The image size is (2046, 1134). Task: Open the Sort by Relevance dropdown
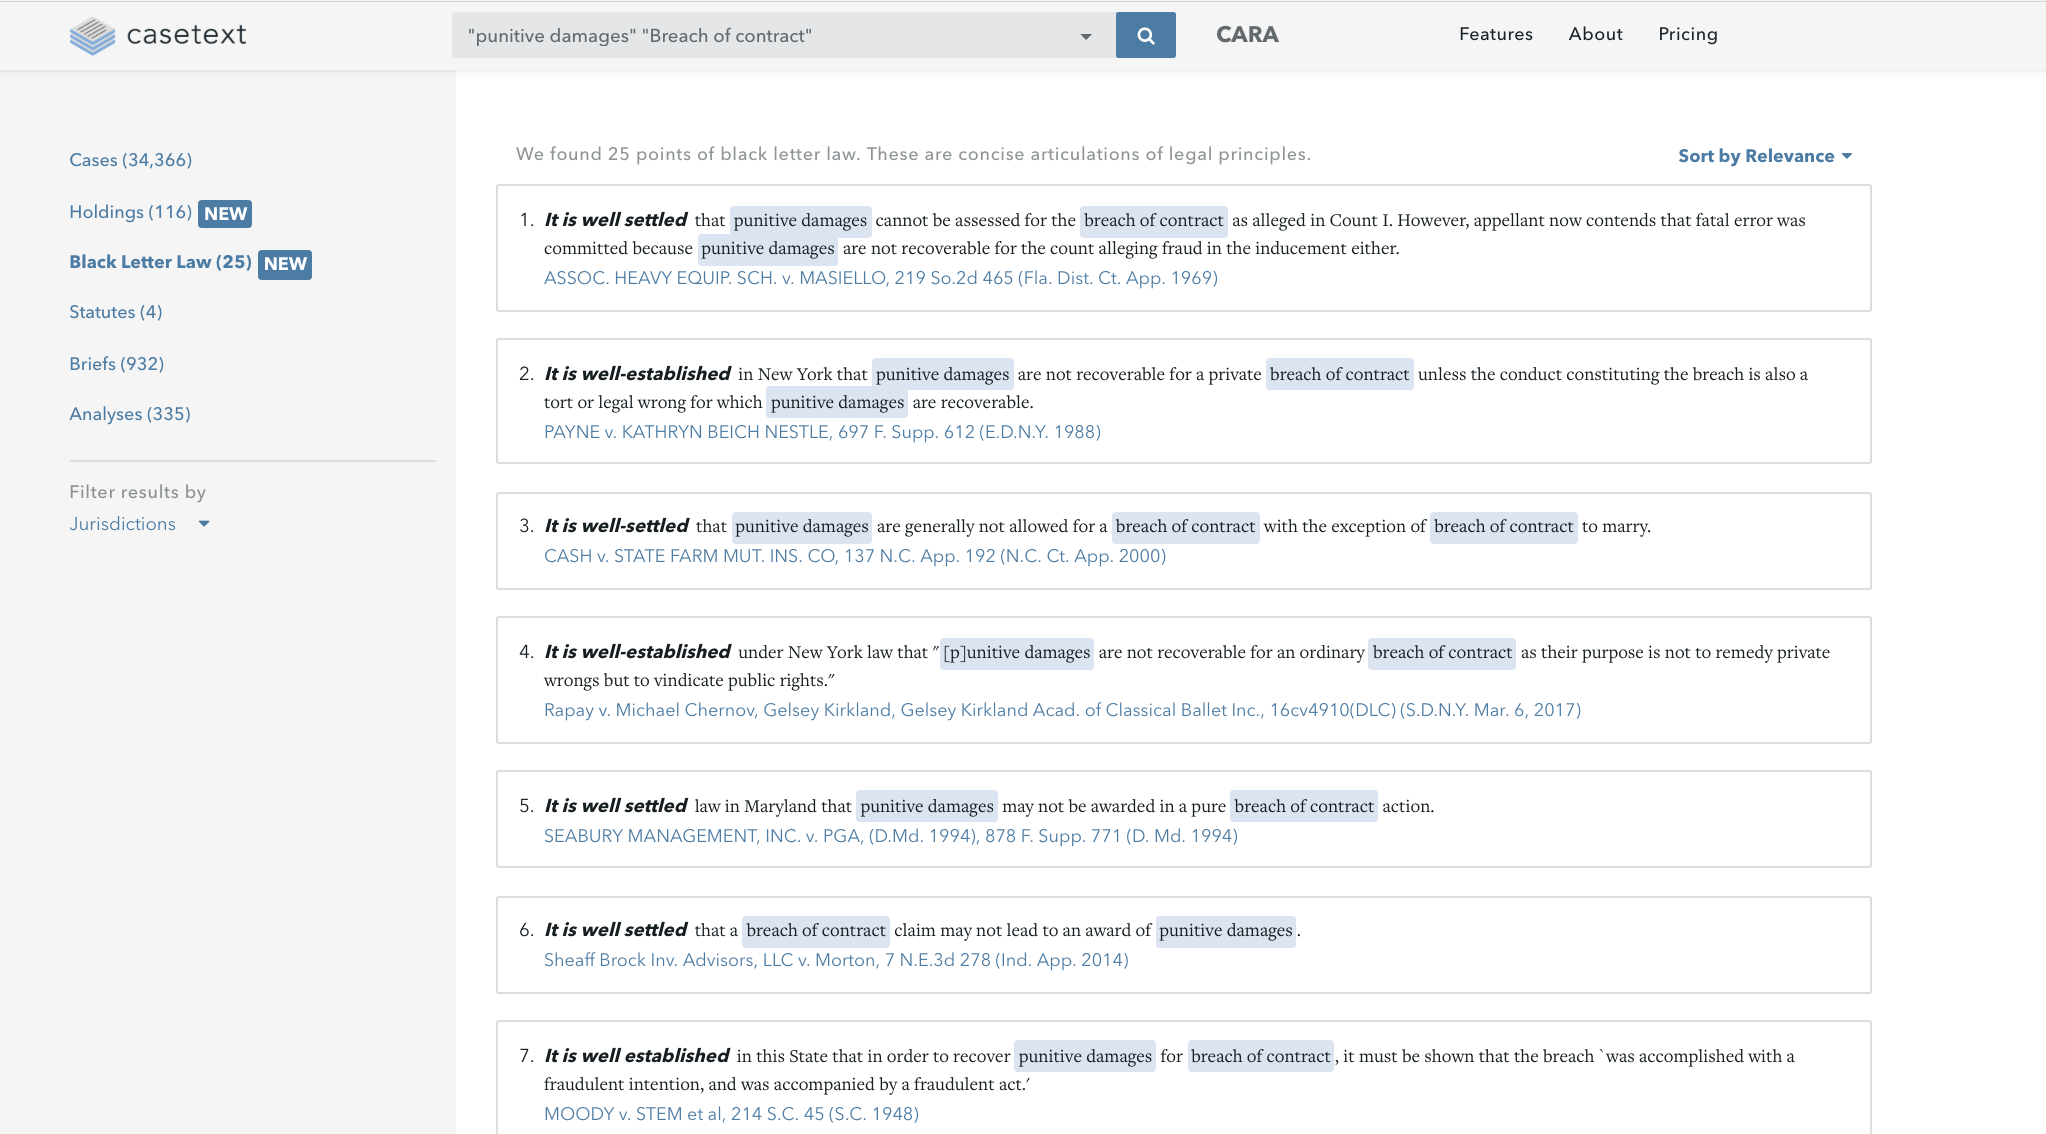click(1764, 156)
